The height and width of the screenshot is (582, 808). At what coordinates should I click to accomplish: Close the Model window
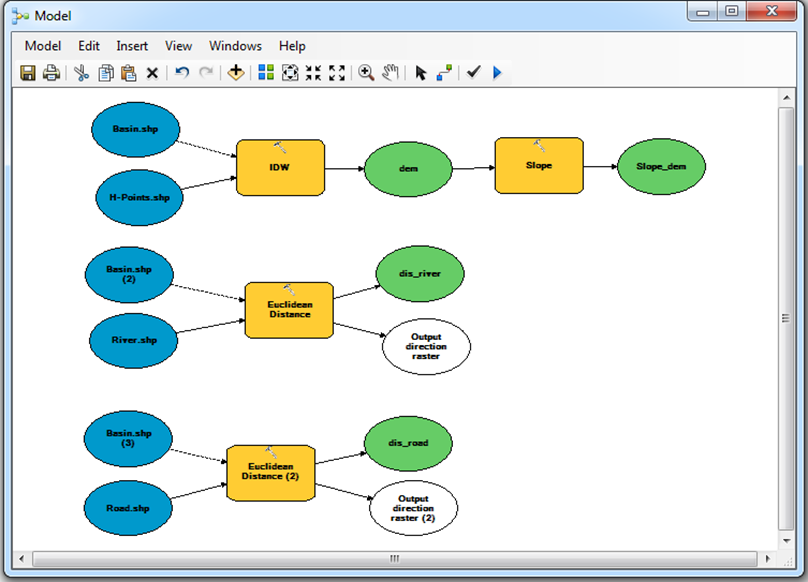[771, 11]
